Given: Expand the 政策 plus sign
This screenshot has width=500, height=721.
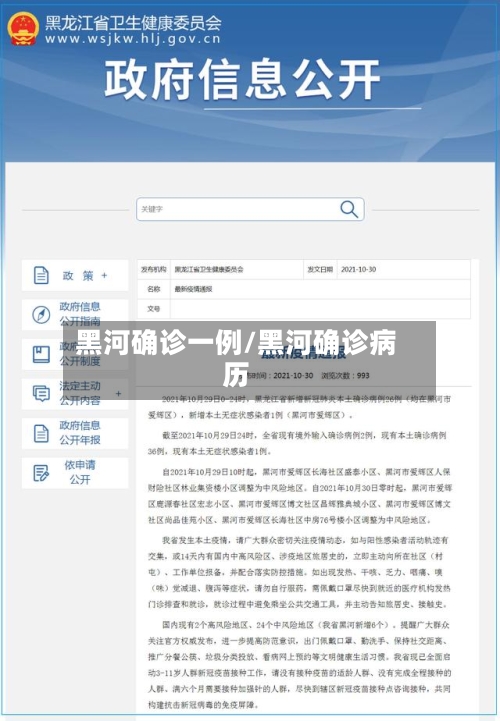Looking at the screenshot, I should point(104,275).
